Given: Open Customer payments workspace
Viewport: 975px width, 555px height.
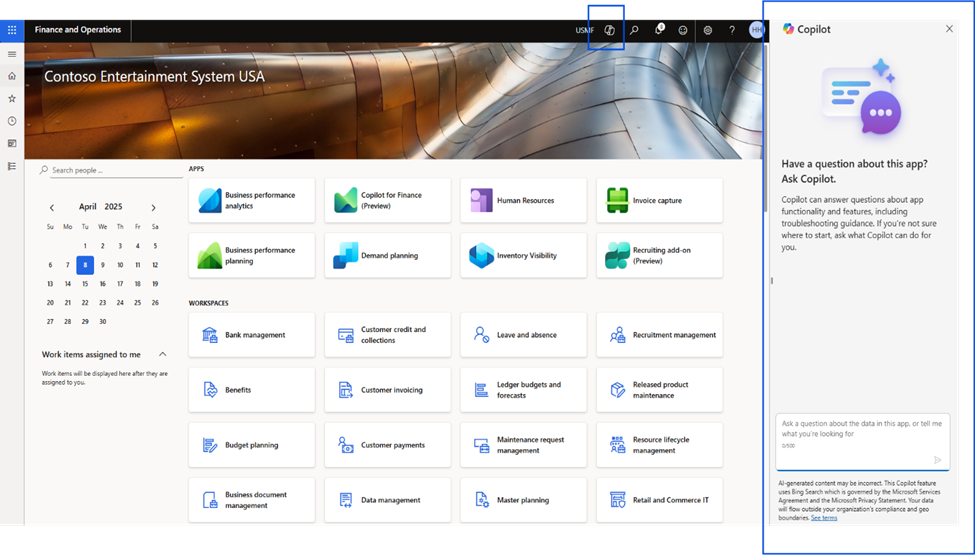Looking at the screenshot, I should coord(387,445).
